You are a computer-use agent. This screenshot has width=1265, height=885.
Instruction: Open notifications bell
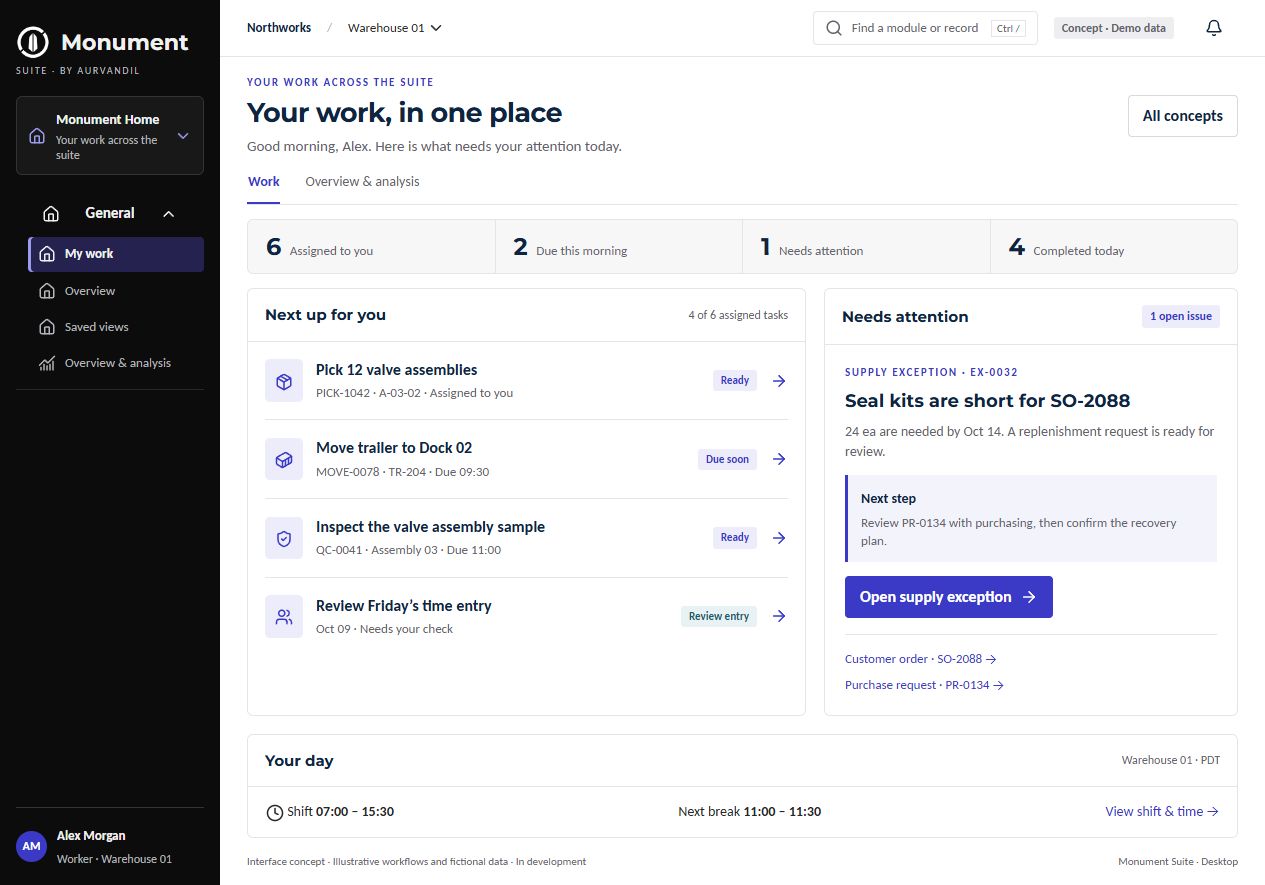pyautogui.click(x=1214, y=28)
